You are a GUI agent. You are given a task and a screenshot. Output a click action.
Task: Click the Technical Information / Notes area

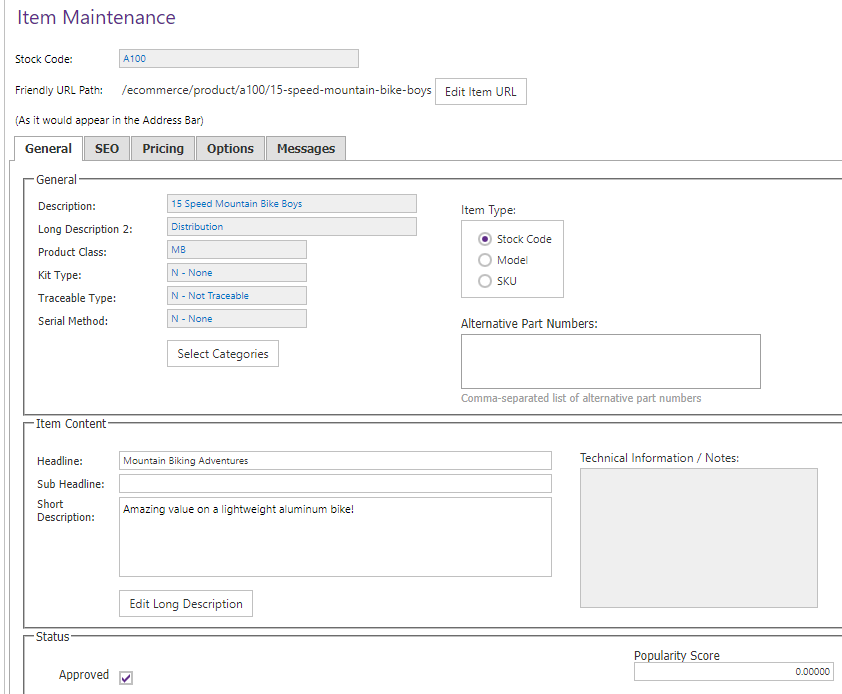pos(699,538)
